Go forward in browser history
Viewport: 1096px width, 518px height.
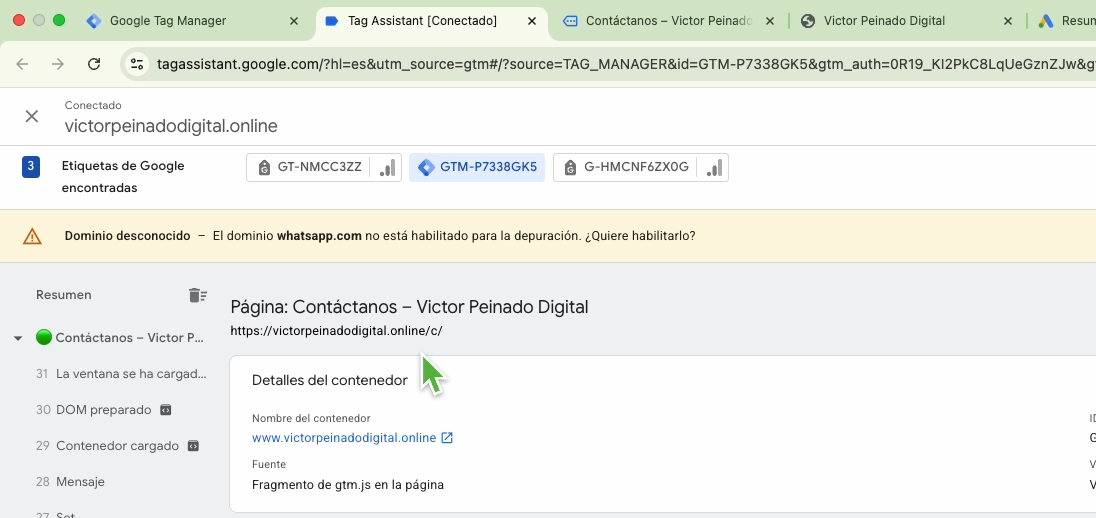click(58, 64)
